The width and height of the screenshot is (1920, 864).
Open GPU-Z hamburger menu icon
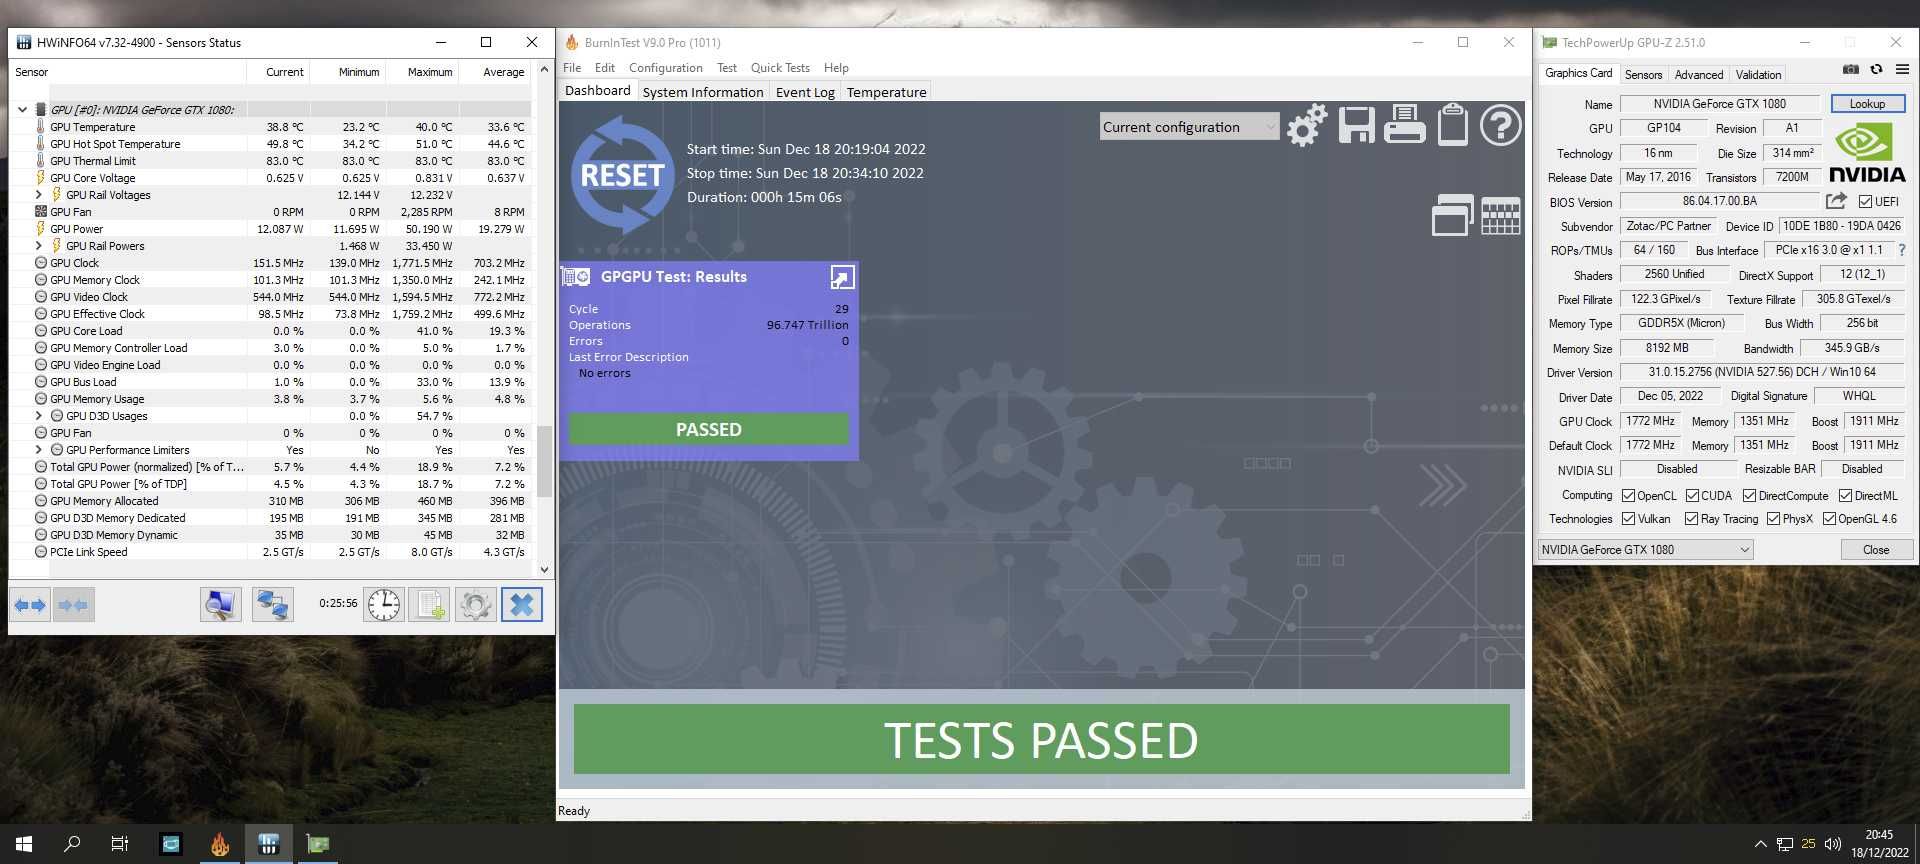coord(1902,70)
